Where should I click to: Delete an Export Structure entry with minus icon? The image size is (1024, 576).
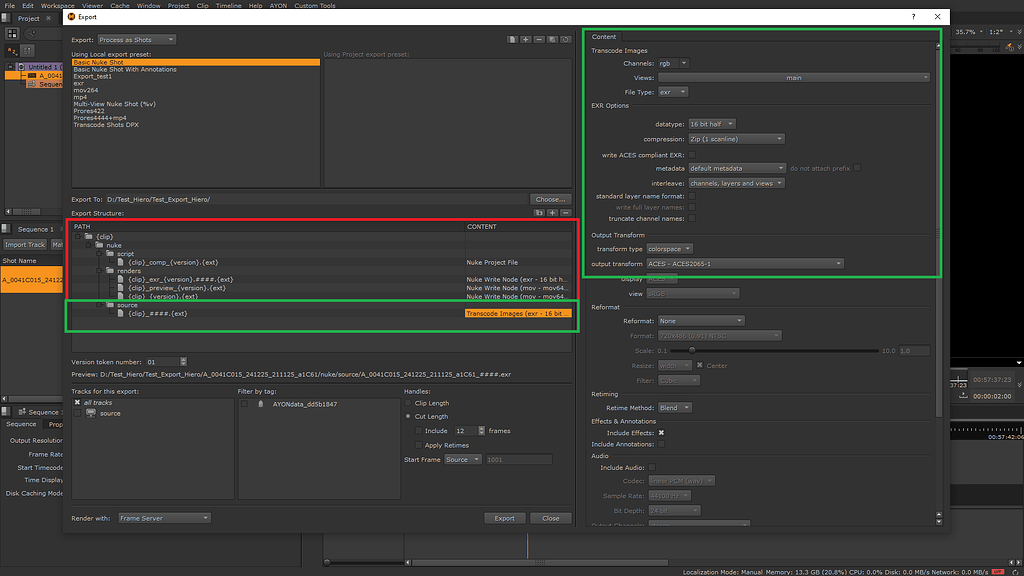pos(566,213)
